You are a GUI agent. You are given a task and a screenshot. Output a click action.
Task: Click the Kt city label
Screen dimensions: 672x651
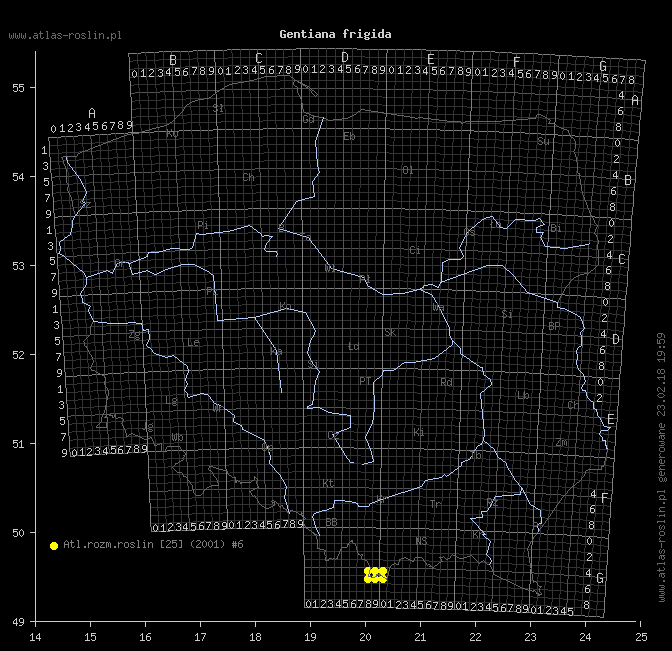[x=328, y=483]
